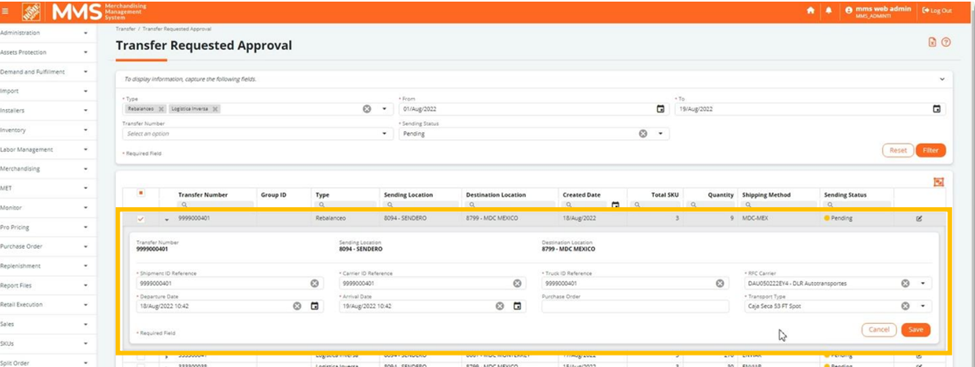This screenshot has height=367, width=975.
Task: Export the page with the PDF icon
Action: [932, 42]
